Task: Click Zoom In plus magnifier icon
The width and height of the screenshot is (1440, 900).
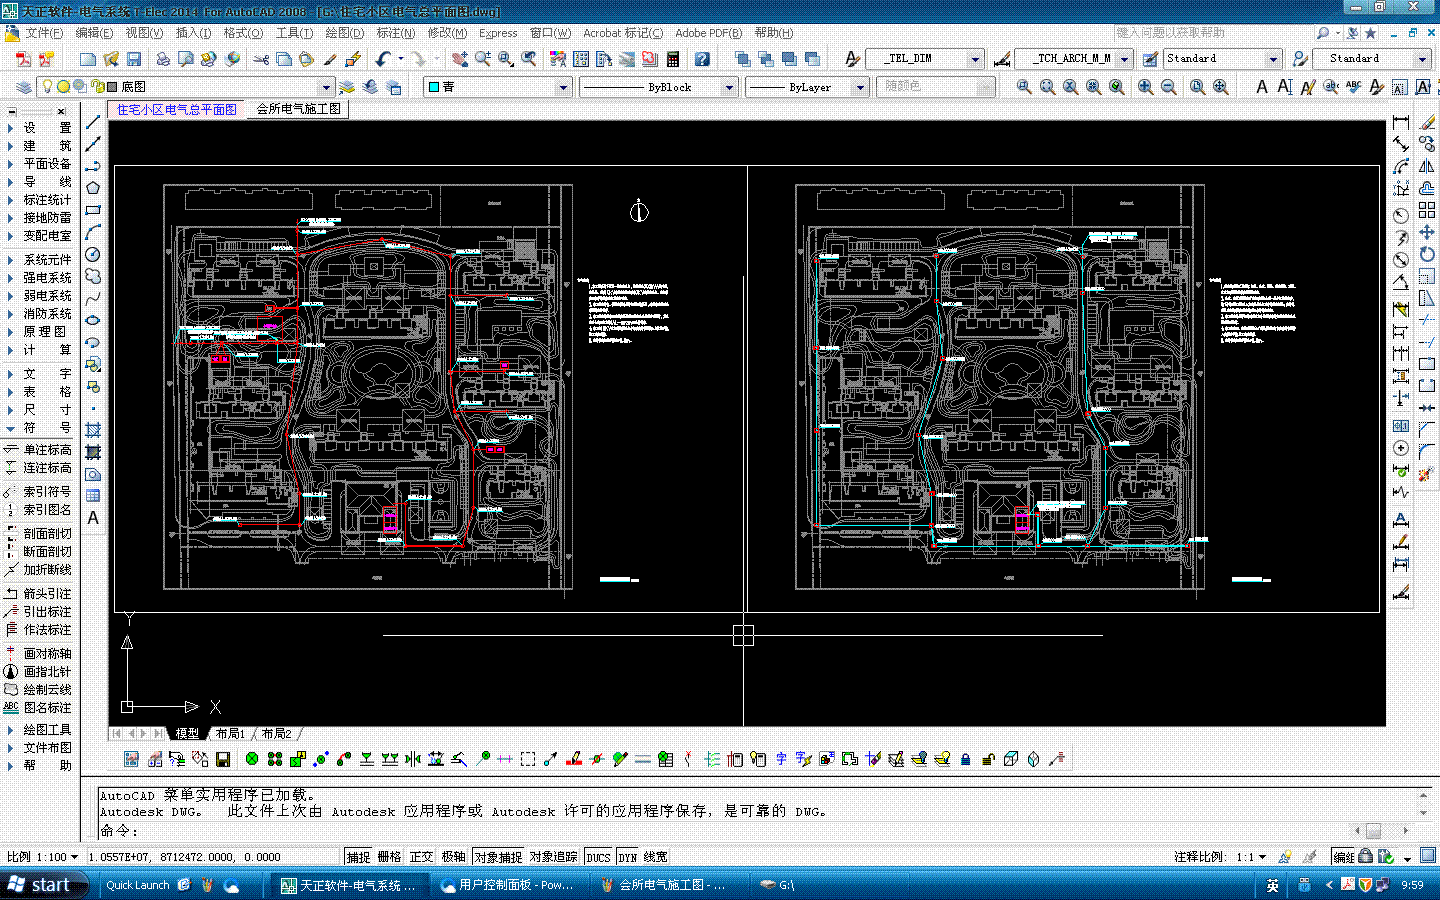Action: tap(1145, 87)
